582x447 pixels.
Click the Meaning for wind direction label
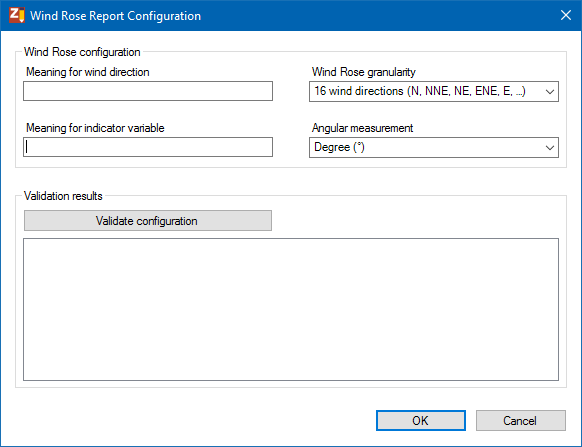[x=88, y=72]
